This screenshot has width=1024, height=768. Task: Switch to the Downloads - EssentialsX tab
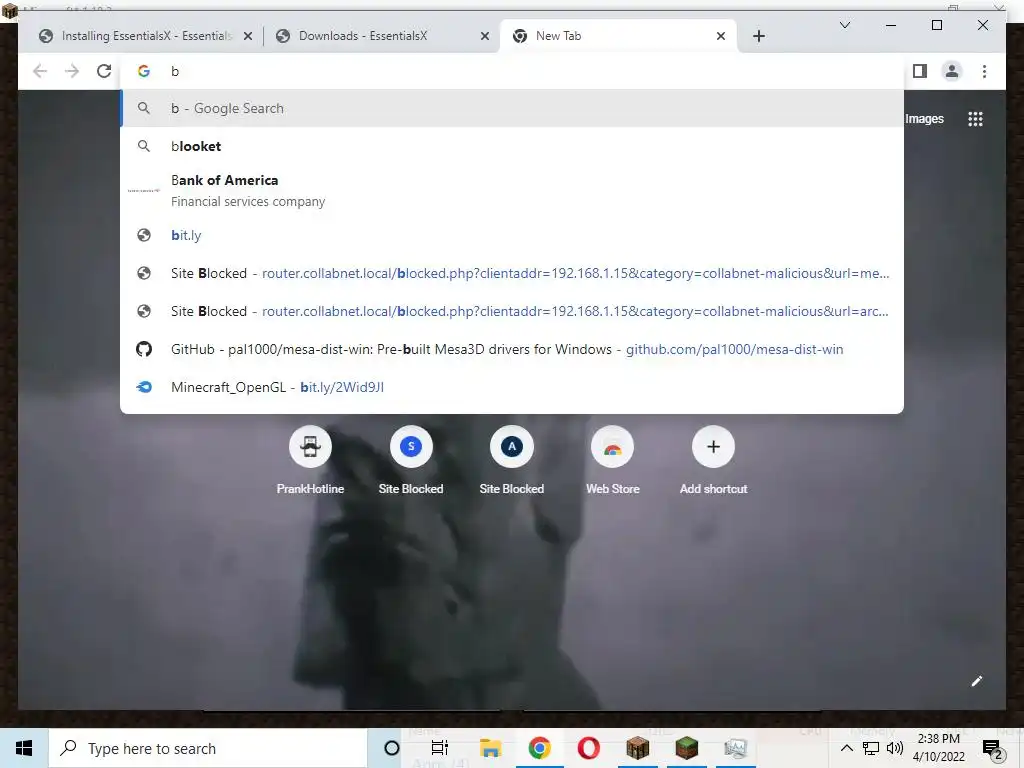382,36
